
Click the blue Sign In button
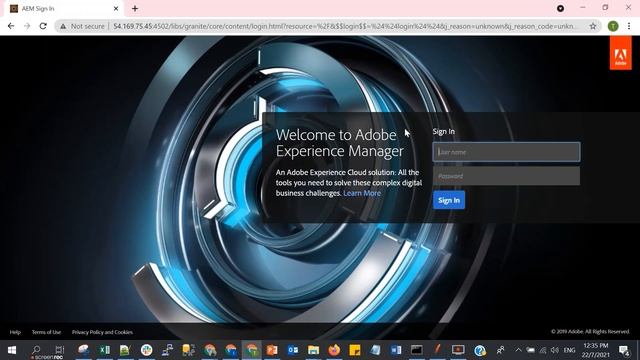pos(449,200)
